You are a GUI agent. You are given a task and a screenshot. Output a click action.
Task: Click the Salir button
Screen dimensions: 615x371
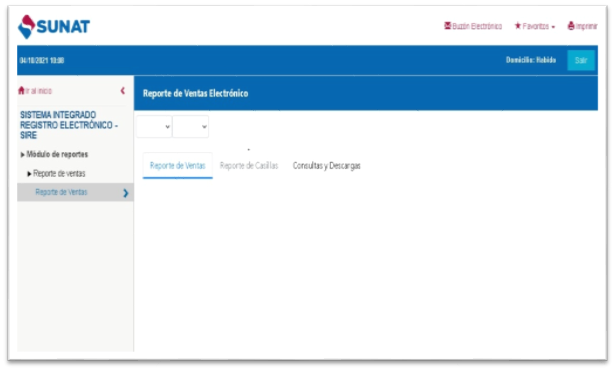click(x=581, y=60)
